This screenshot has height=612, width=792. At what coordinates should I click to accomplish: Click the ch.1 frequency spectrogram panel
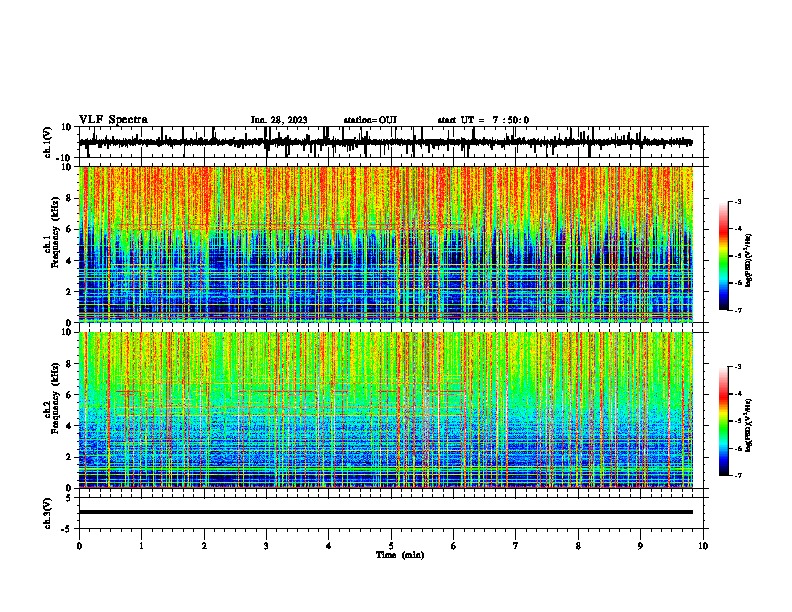click(386, 244)
